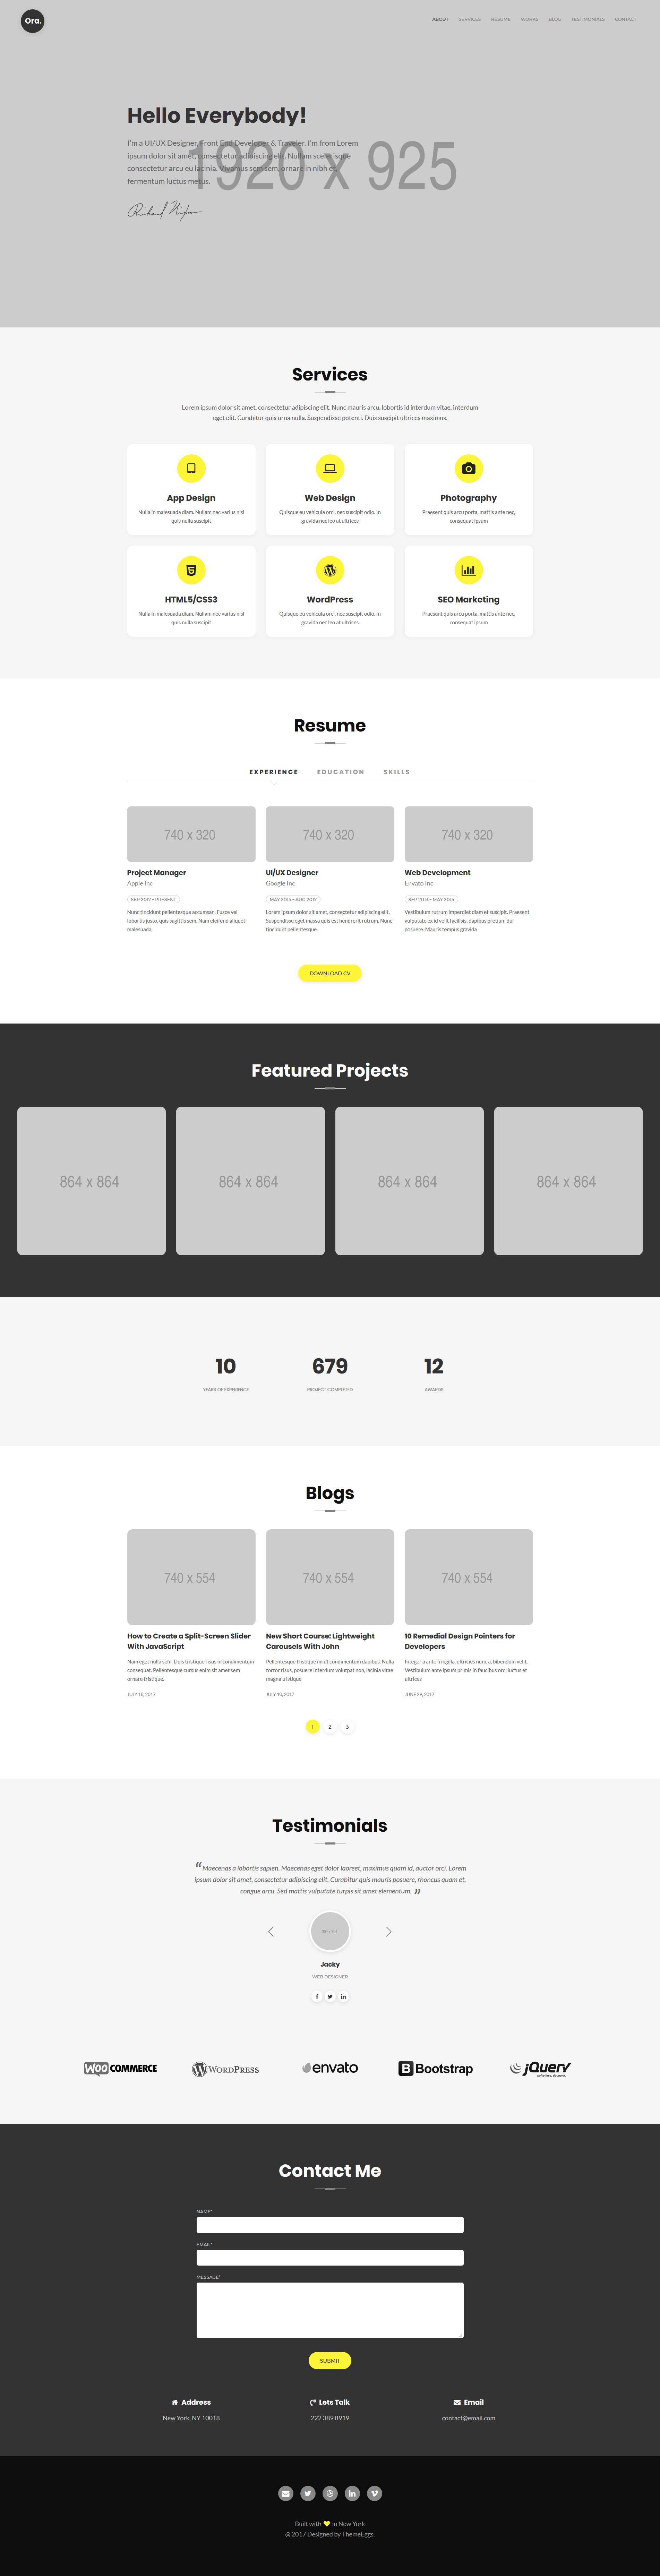Click the WordPress service icon
The width and height of the screenshot is (660, 2576).
point(330,570)
